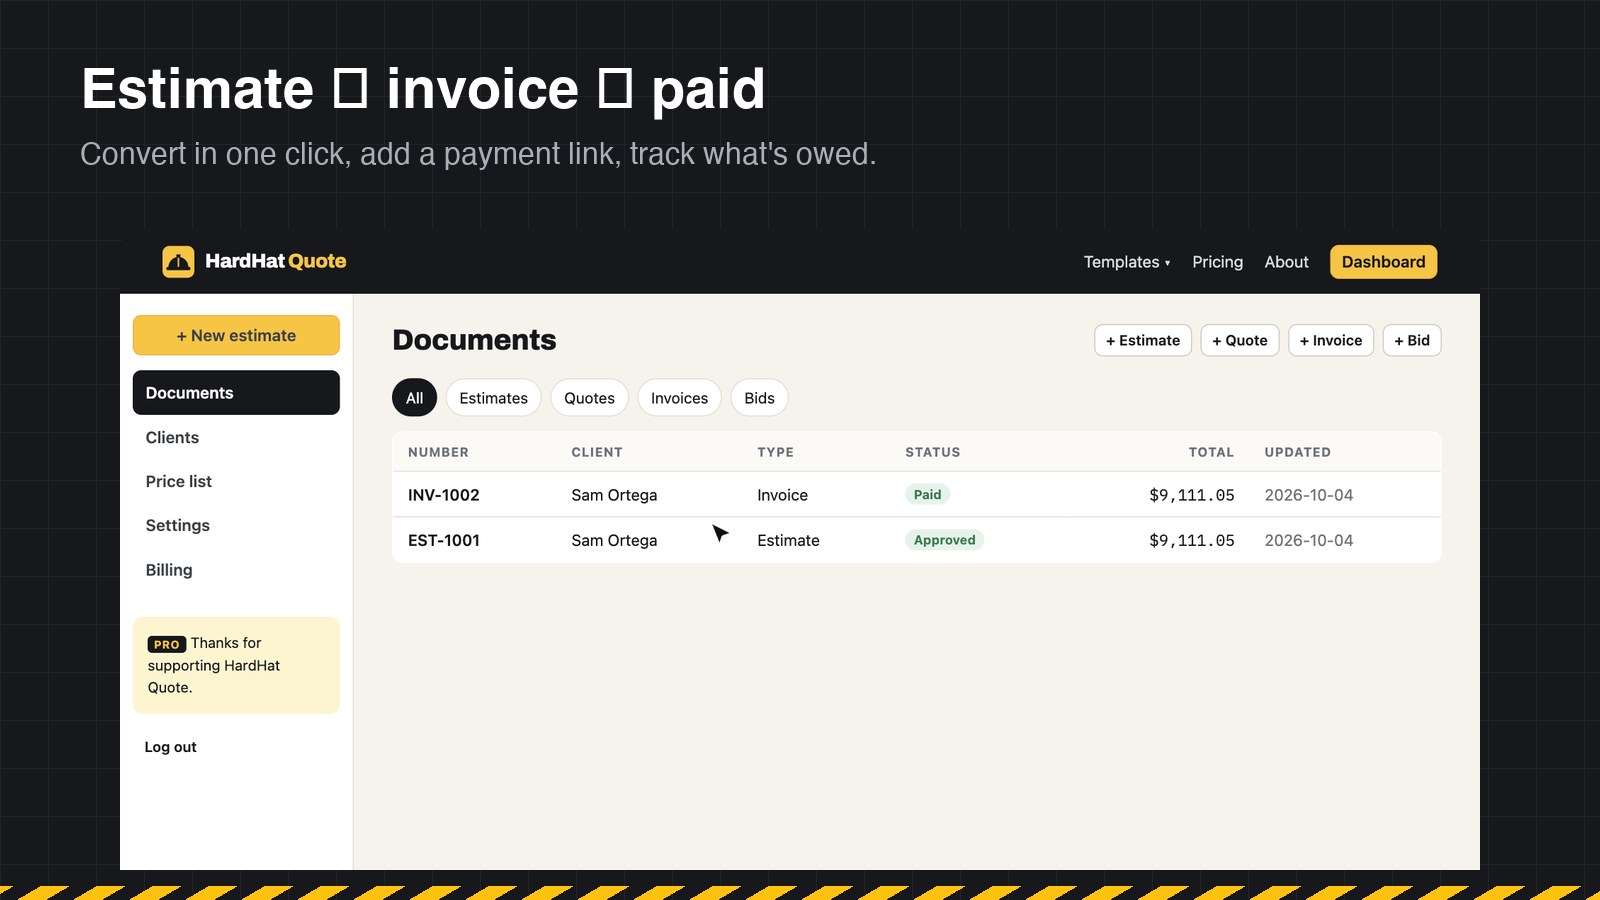The height and width of the screenshot is (900, 1600).
Task: Add a new bid with + Bid
Action: (1412, 340)
